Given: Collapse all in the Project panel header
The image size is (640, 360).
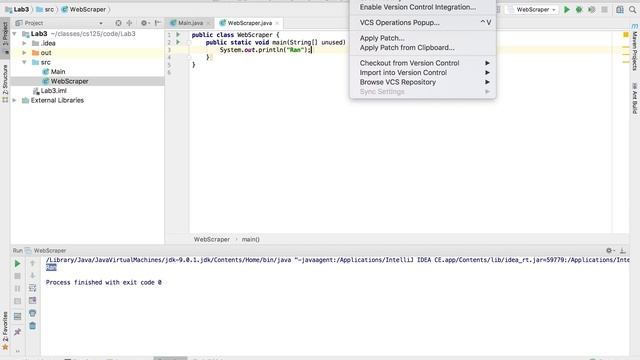Looking at the screenshot, I should (x=129, y=23).
